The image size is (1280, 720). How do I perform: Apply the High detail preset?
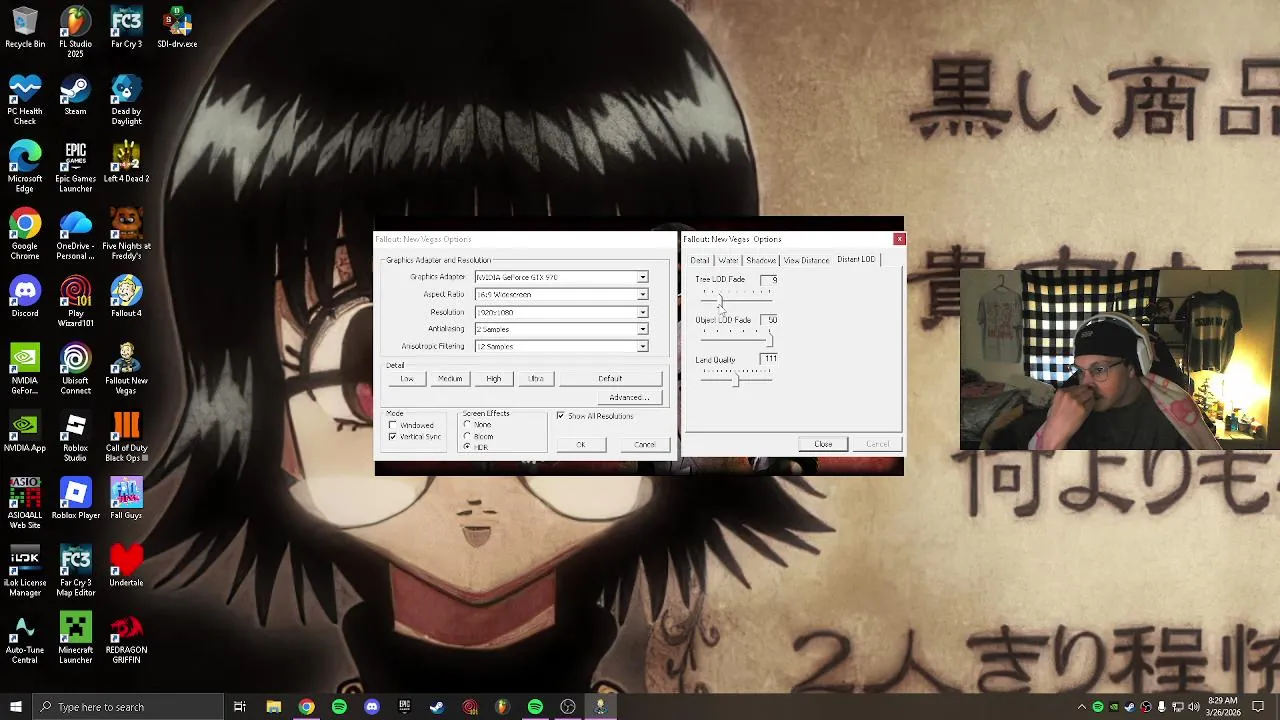click(x=493, y=379)
